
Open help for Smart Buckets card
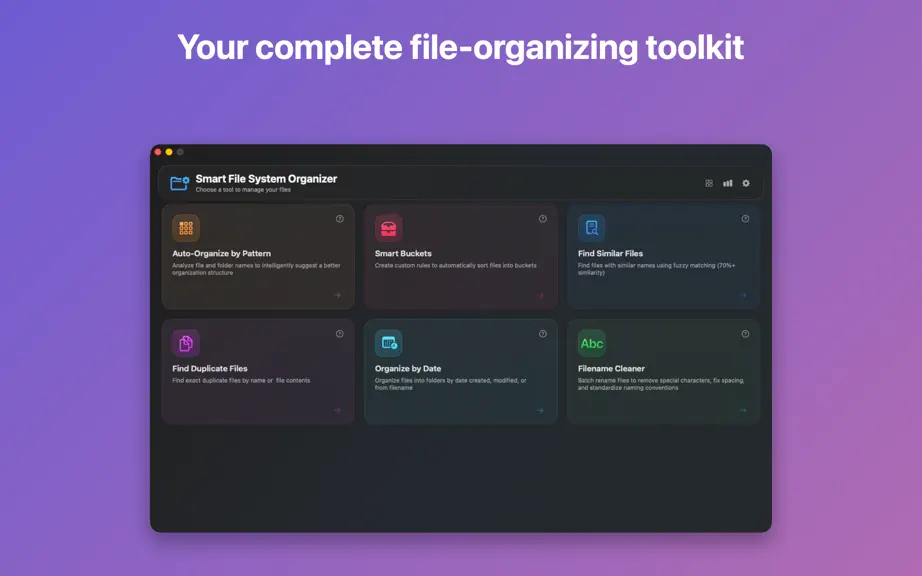[x=543, y=219]
